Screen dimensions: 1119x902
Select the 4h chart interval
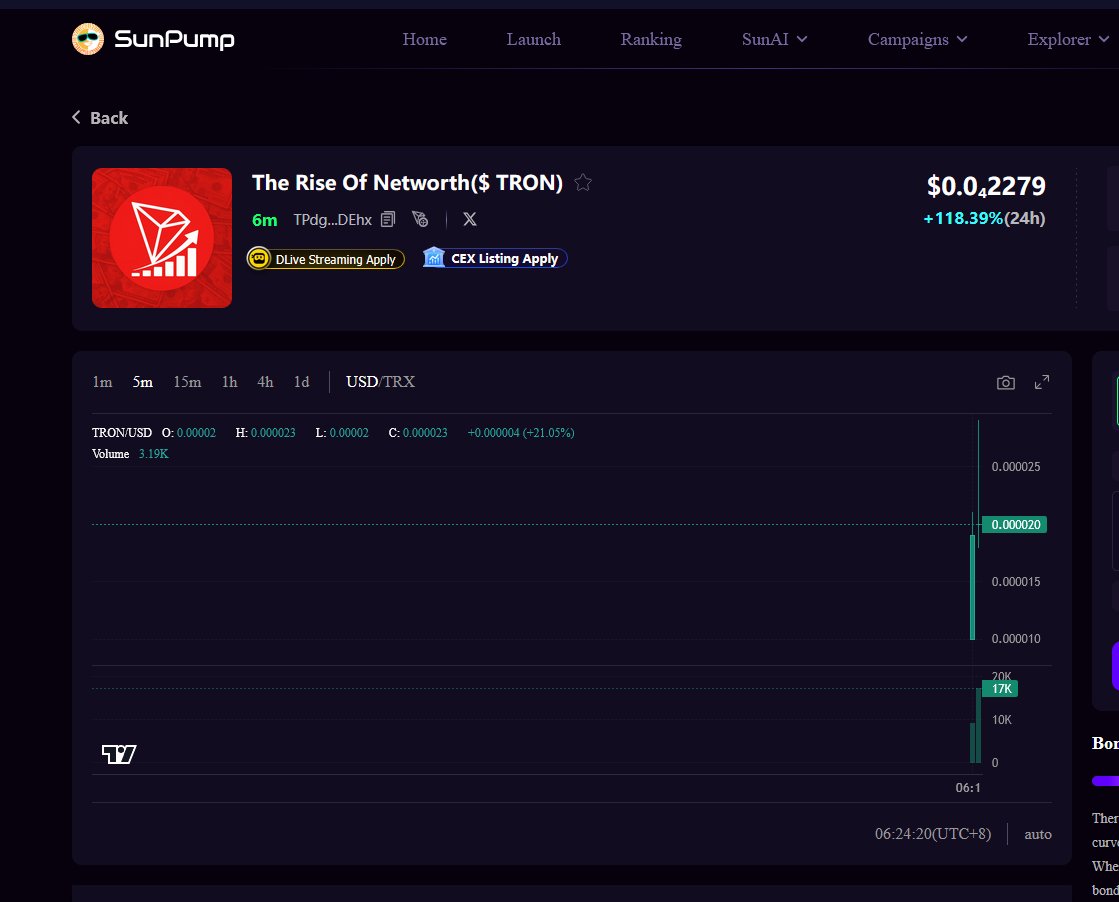(x=265, y=382)
